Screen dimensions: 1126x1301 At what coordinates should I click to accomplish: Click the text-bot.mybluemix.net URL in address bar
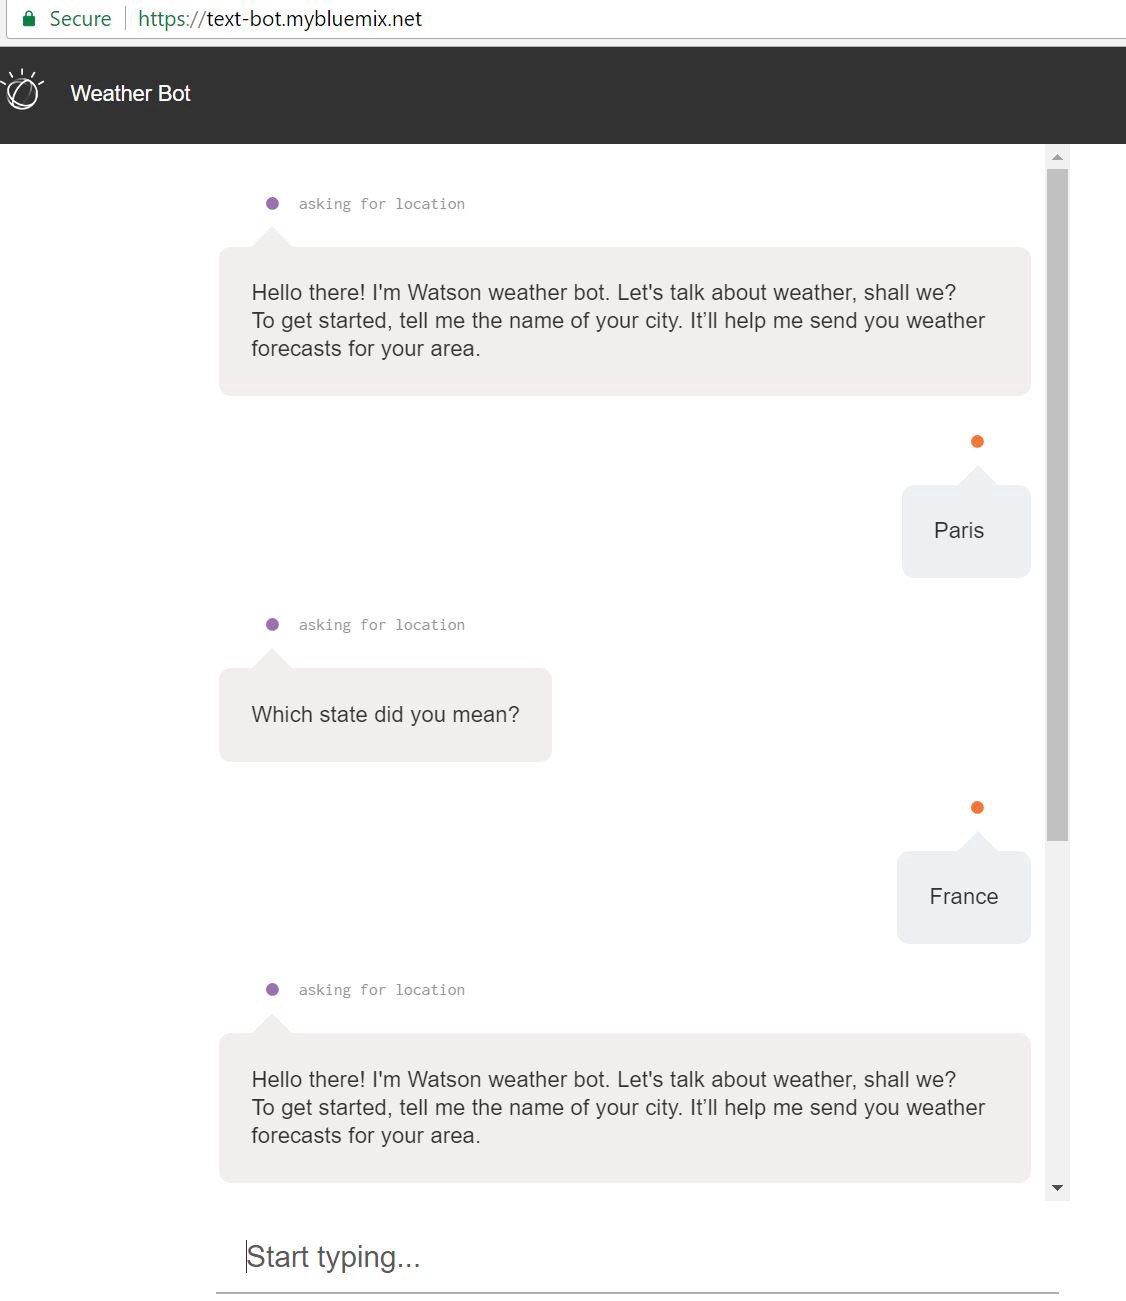click(280, 19)
